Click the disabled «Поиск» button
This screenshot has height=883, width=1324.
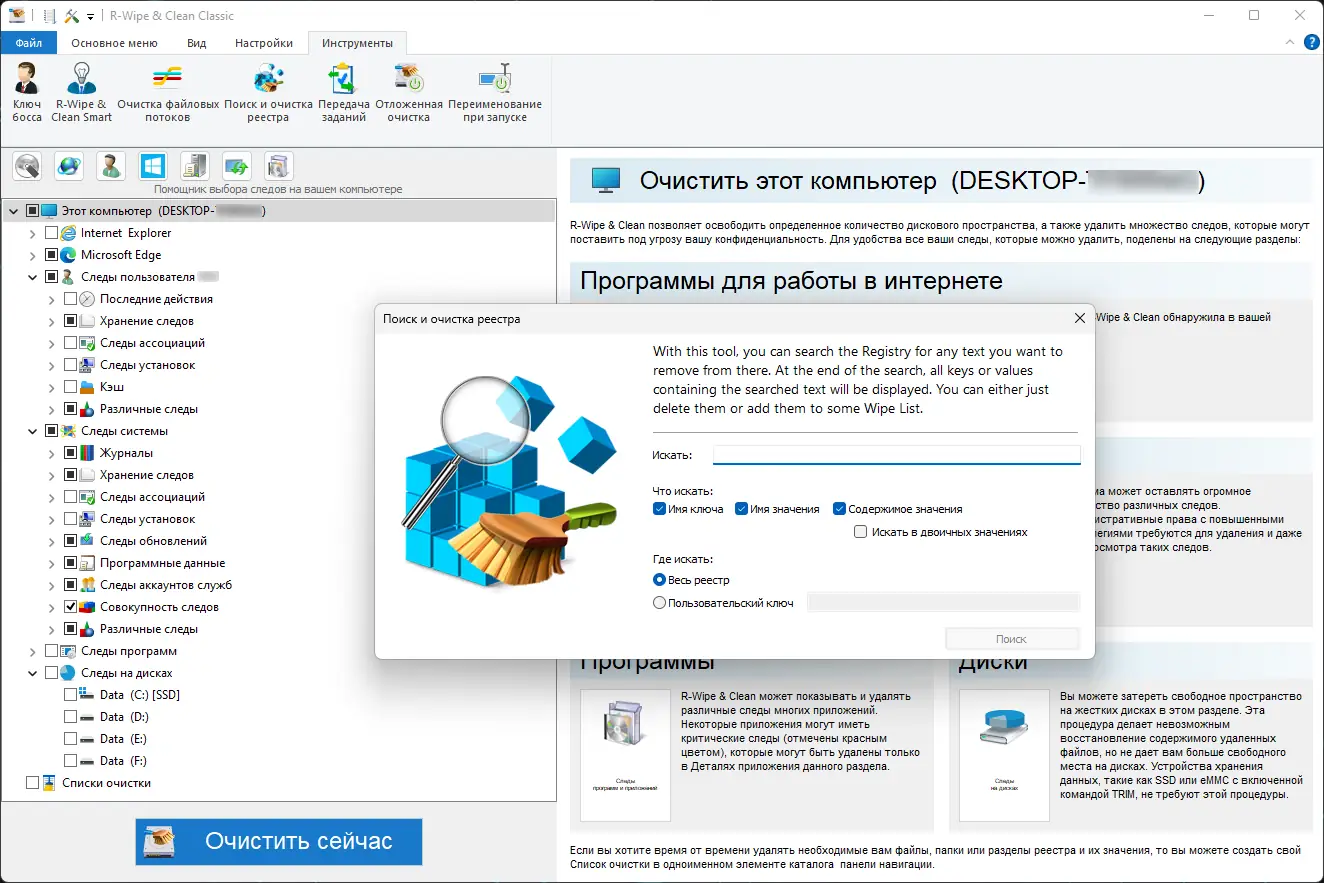coord(1012,638)
